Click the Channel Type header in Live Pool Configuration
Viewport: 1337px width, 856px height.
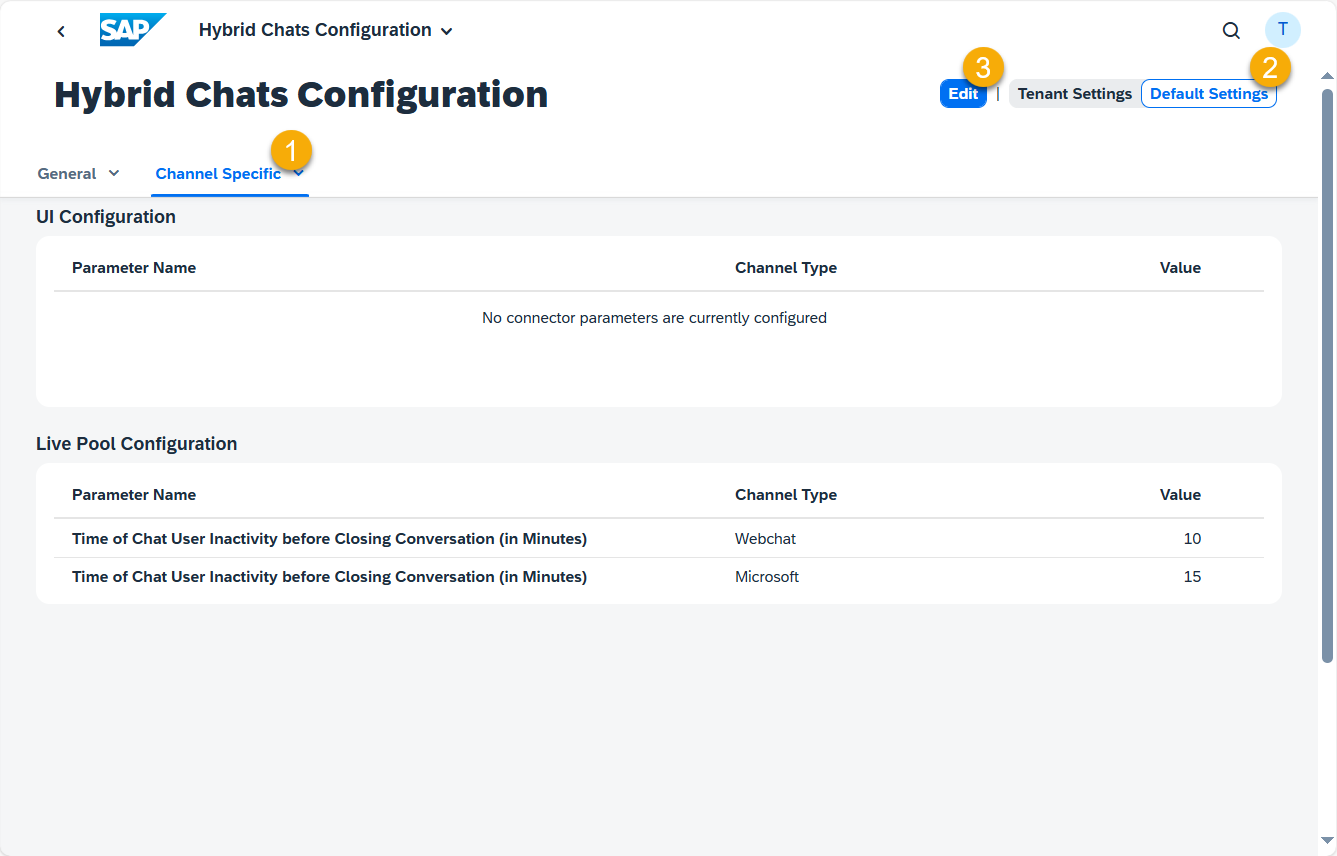(x=786, y=495)
